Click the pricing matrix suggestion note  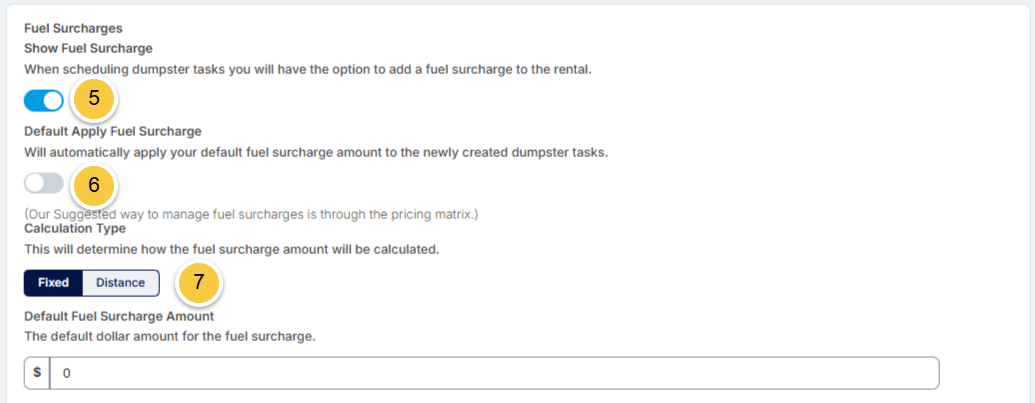pyautogui.click(x=251, y=214)
